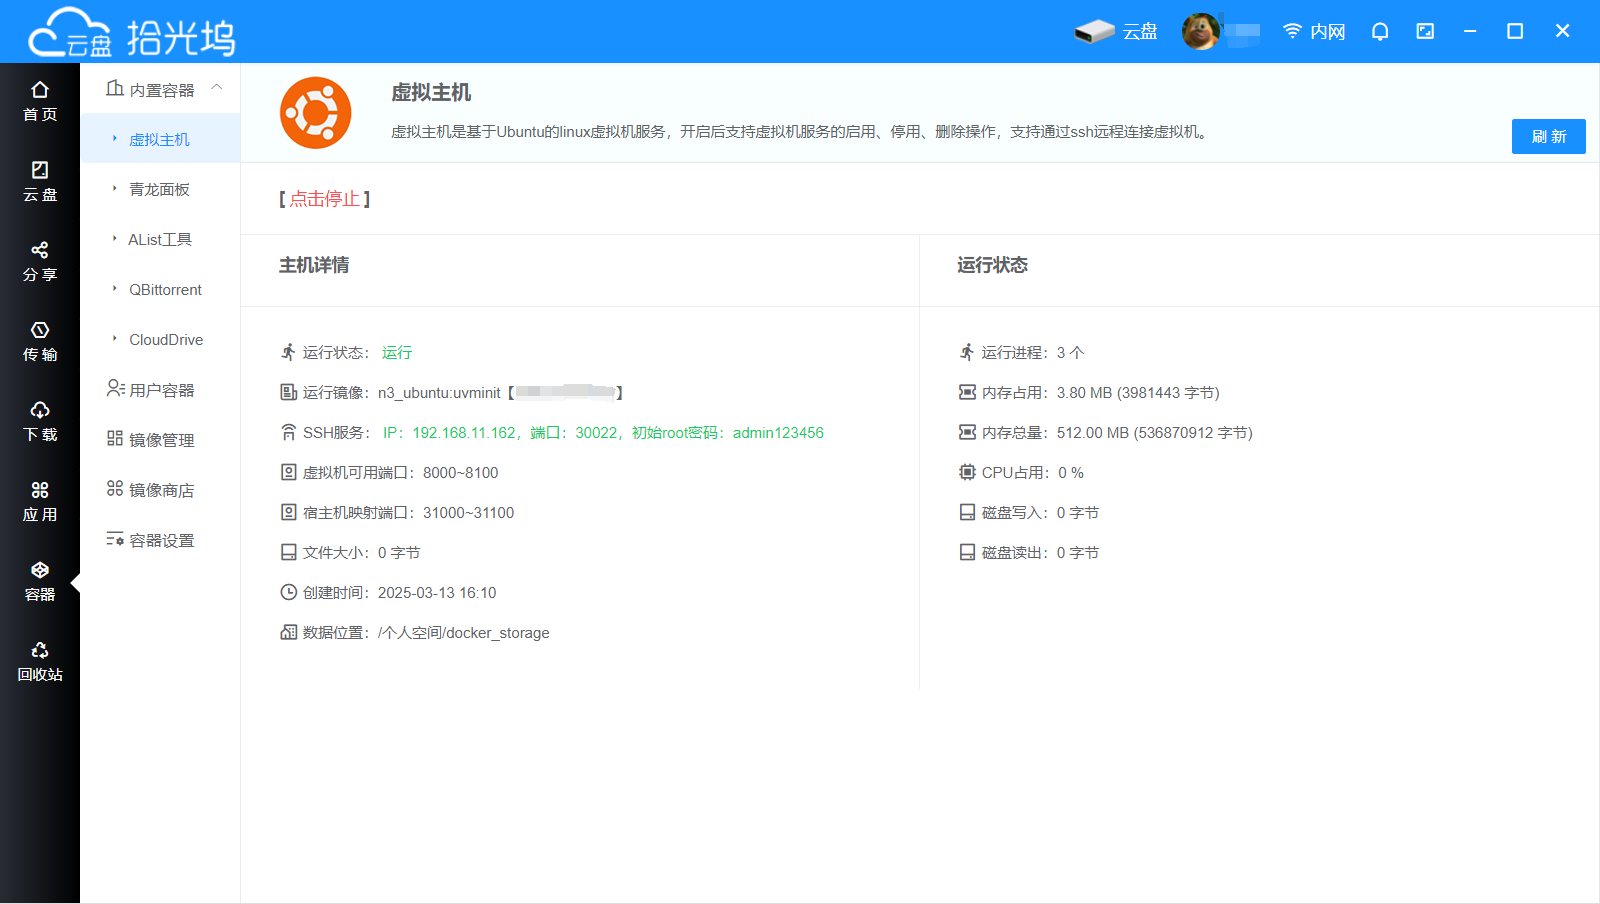Viewport: 1600px width, 904px height.
Task: Open the 传输 transfer section
Action: click(40, 342)
